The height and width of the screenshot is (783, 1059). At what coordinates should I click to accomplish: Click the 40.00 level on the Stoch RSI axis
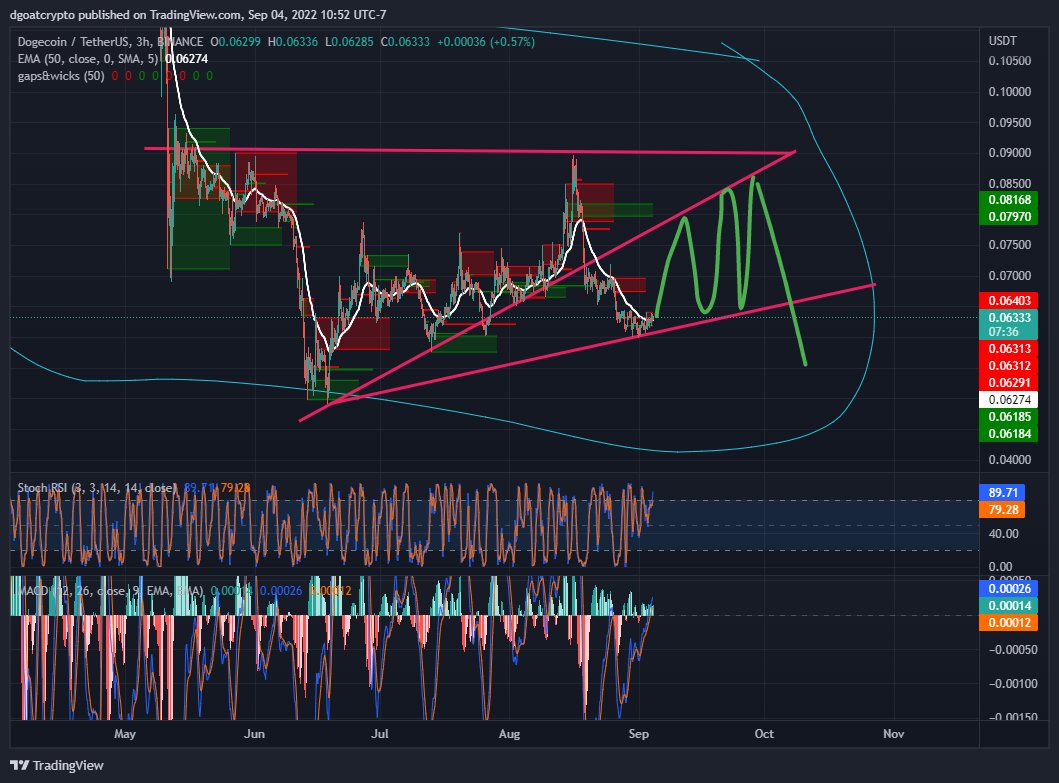tap(1004, 534)
